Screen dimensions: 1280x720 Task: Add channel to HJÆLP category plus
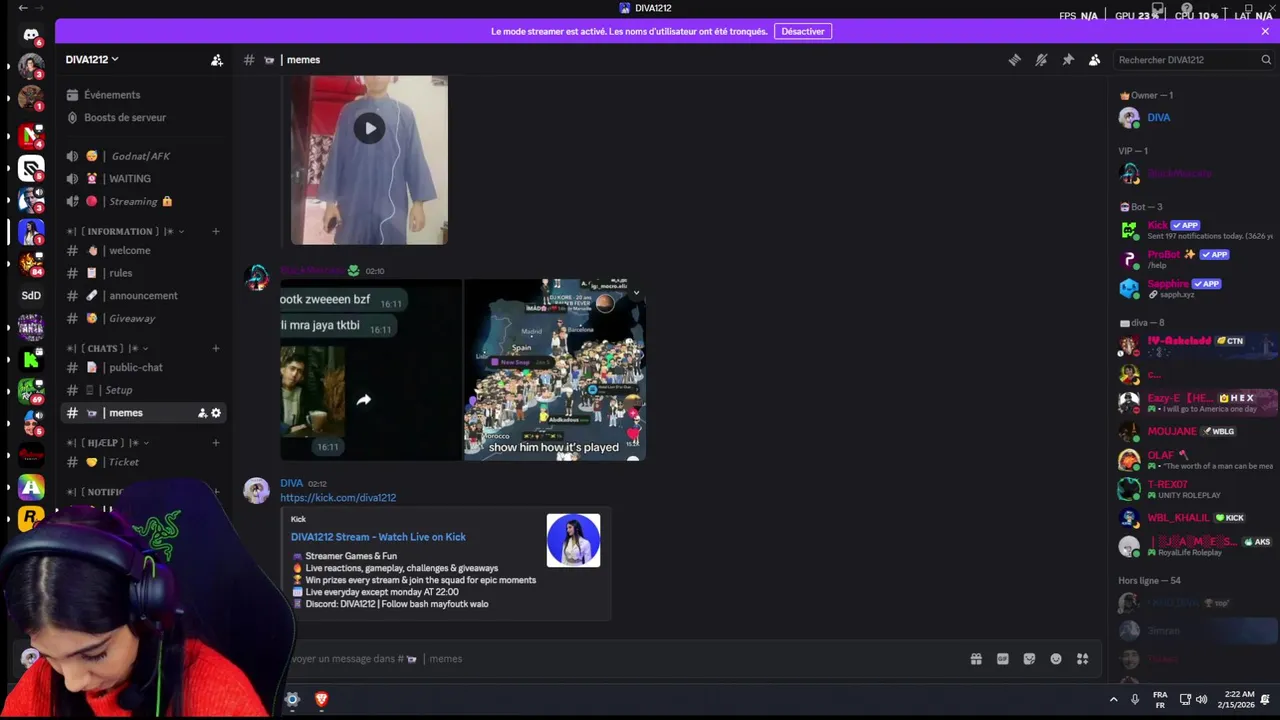click(216, 443)
